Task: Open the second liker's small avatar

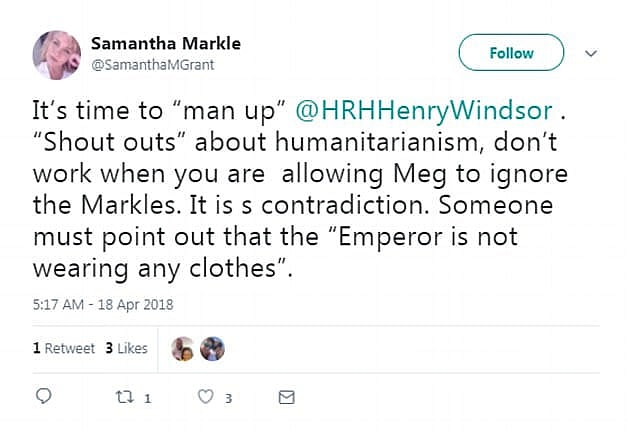Action: pyautogui.click(x=211, y=348)
